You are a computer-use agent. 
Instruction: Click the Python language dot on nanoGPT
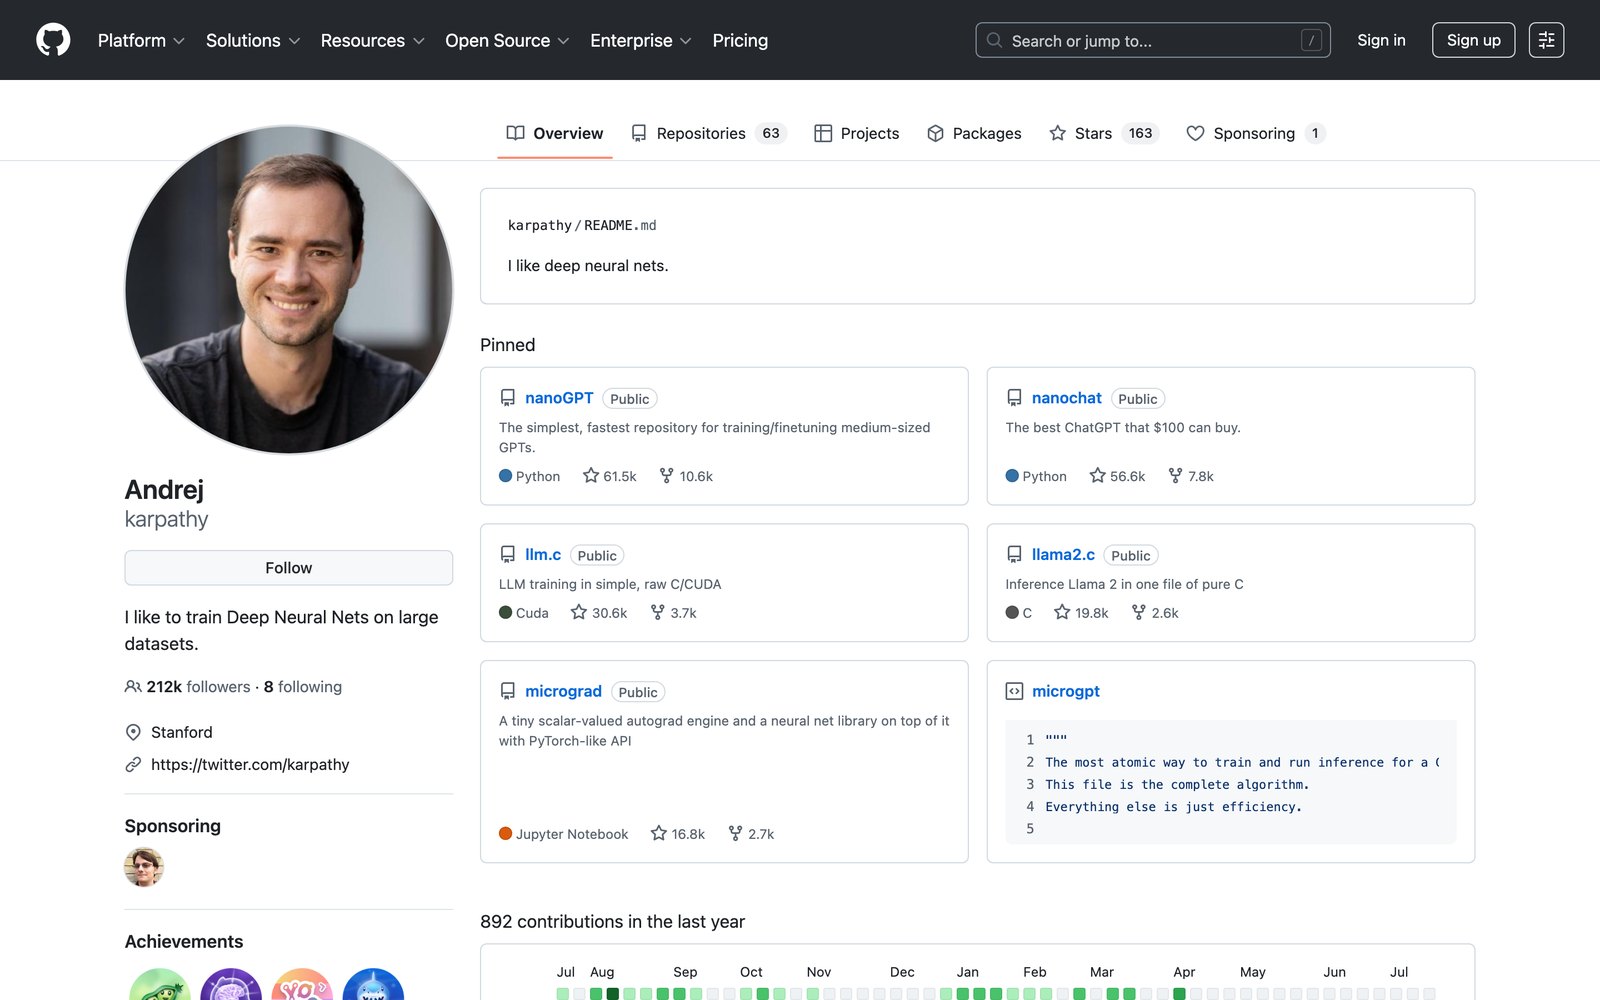(x=506, y=476)
